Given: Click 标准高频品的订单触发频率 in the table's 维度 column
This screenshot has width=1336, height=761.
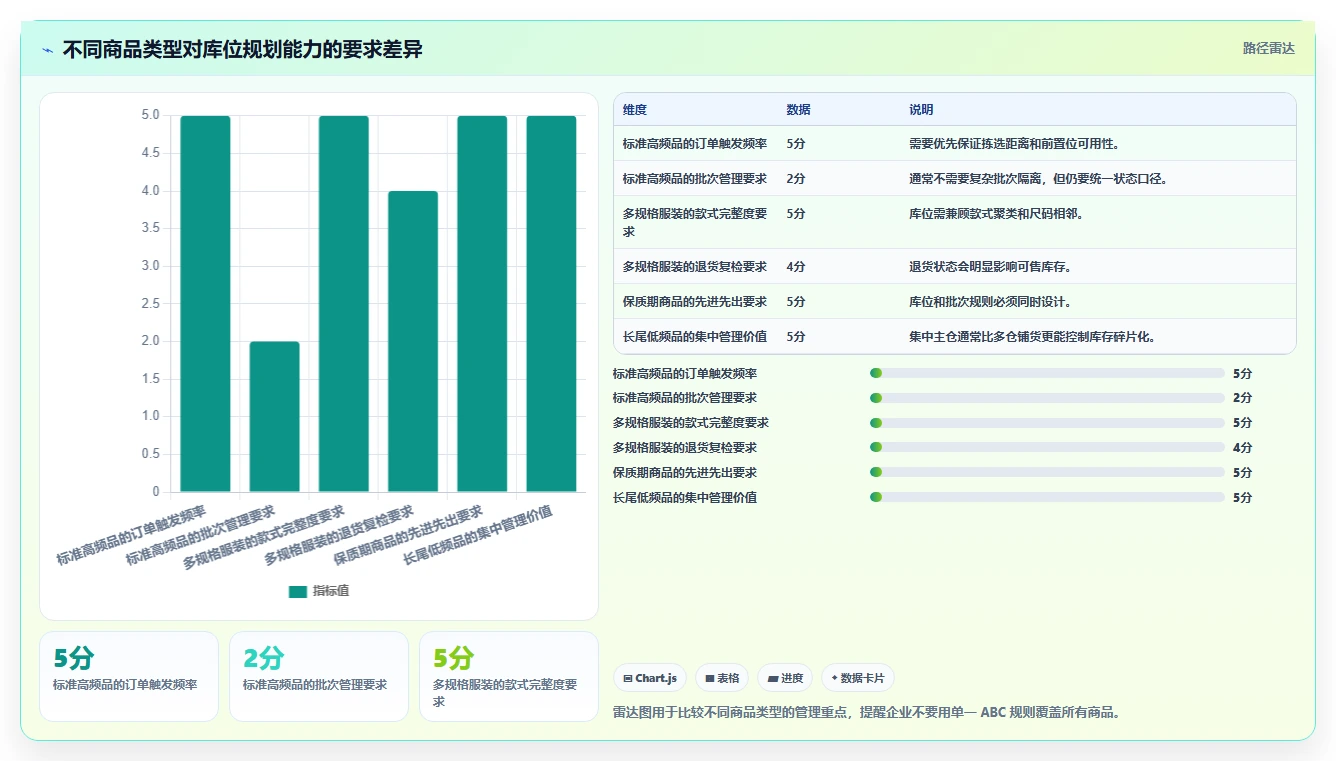Looking at the screenshot, I should [x=695, y=144].
